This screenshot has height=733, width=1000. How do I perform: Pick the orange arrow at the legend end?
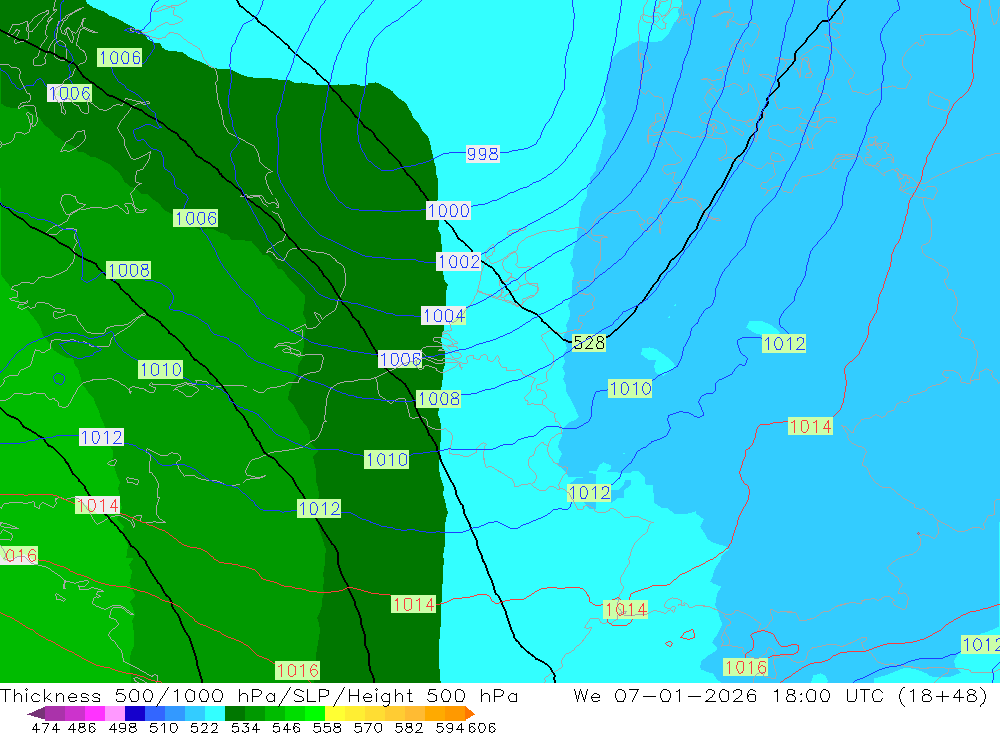pos(470,713)
